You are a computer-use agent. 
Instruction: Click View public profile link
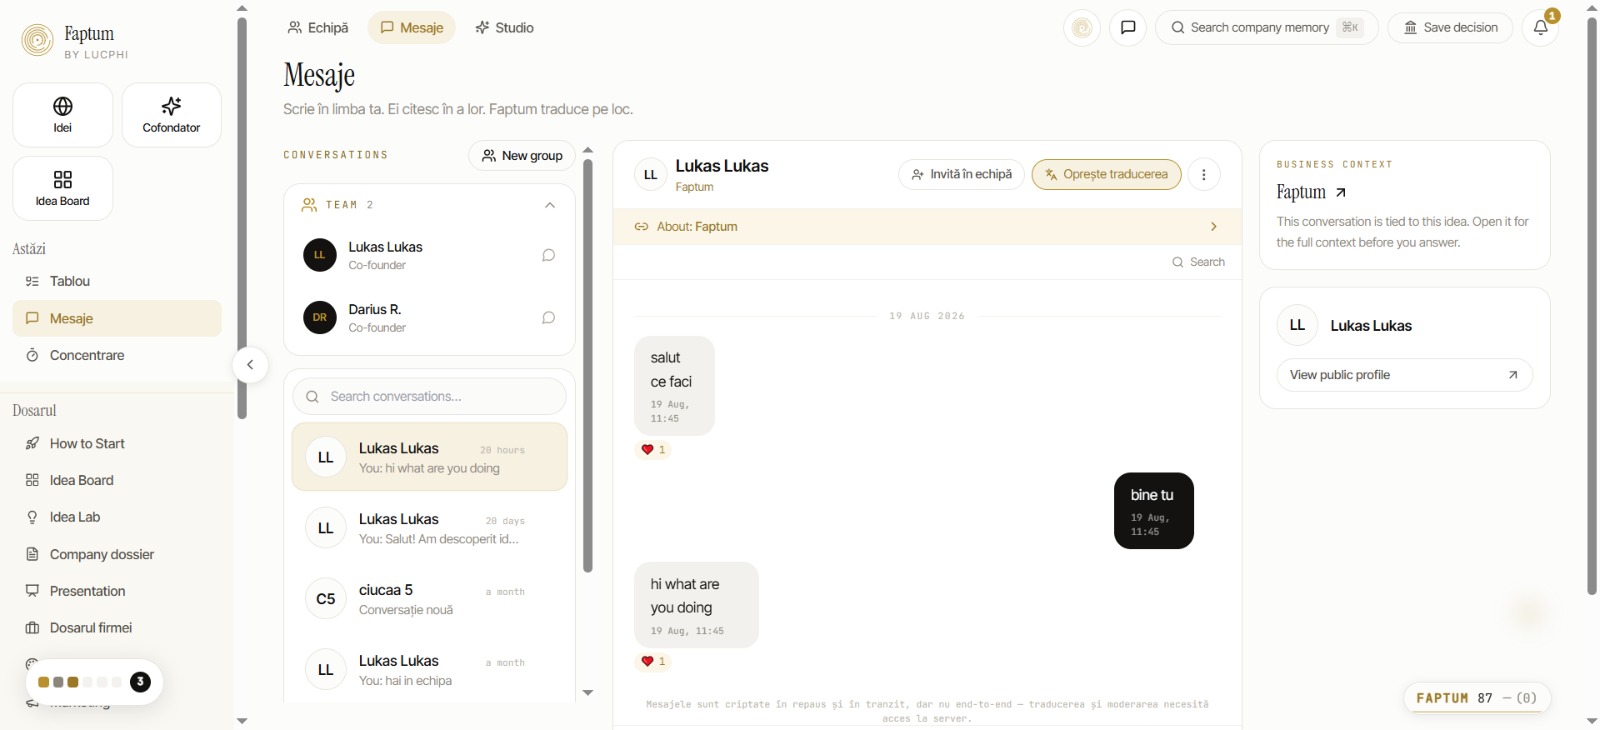tap(1404, 375)
